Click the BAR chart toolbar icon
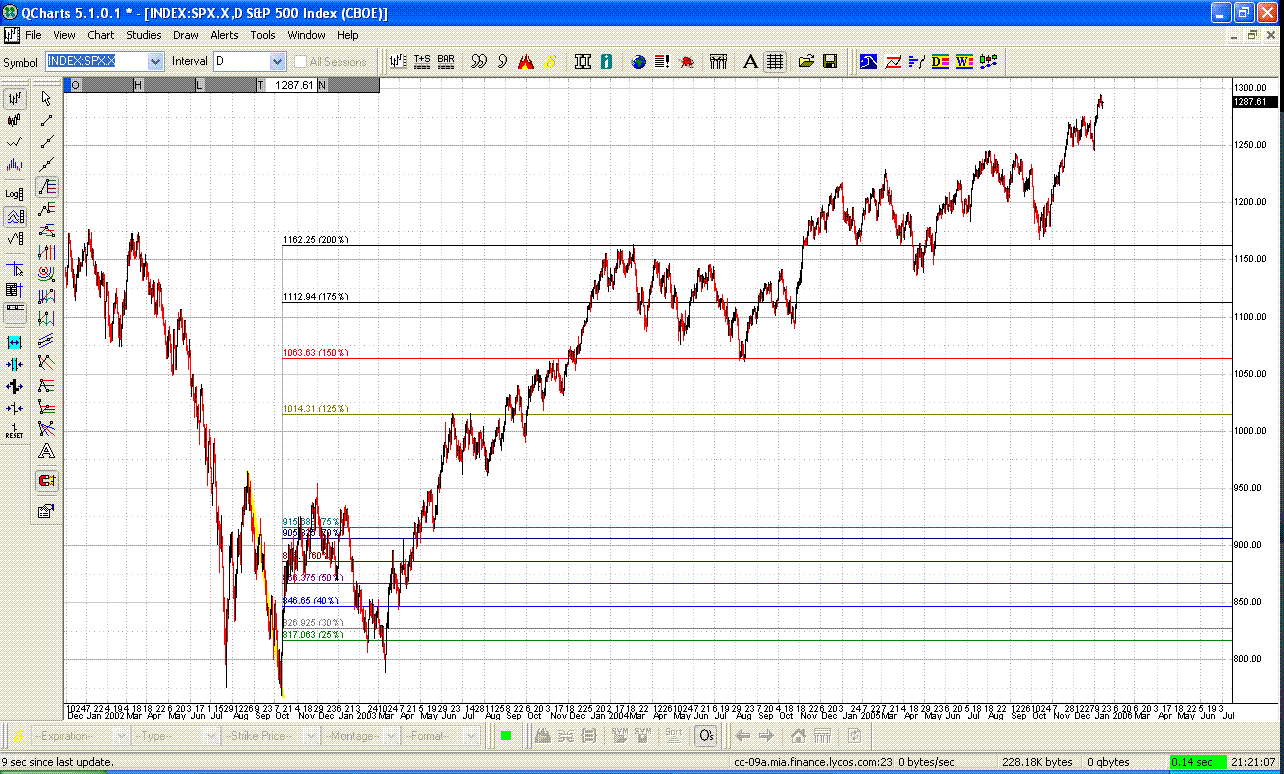 pos(446,61)
